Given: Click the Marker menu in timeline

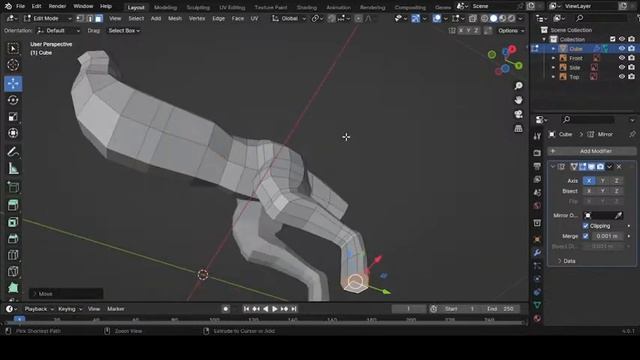Looking at the screenshot, I should coord(116,309).
